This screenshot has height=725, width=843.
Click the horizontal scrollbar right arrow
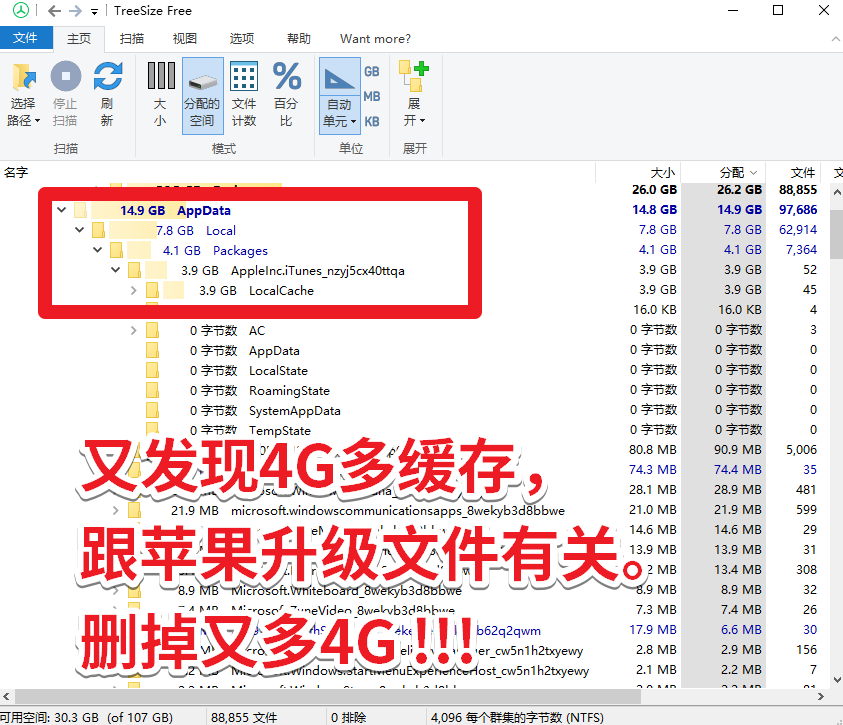click(x=820, y=697)
